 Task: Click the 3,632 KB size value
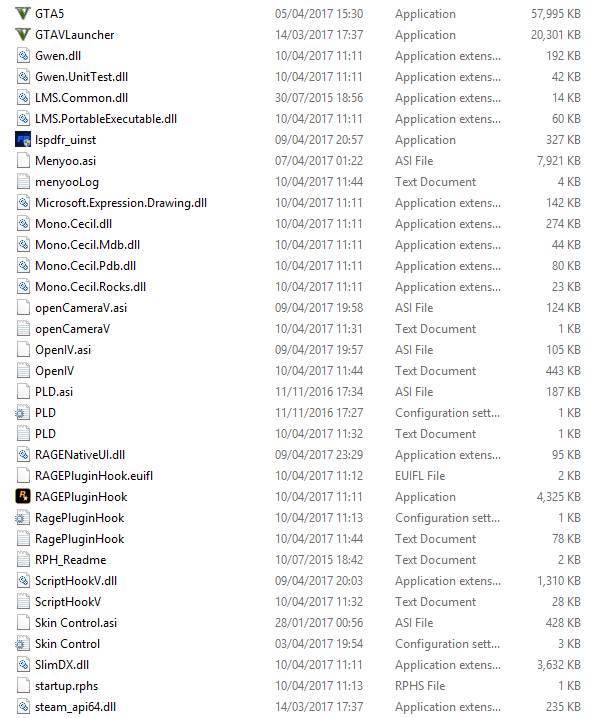coord(559,665)
